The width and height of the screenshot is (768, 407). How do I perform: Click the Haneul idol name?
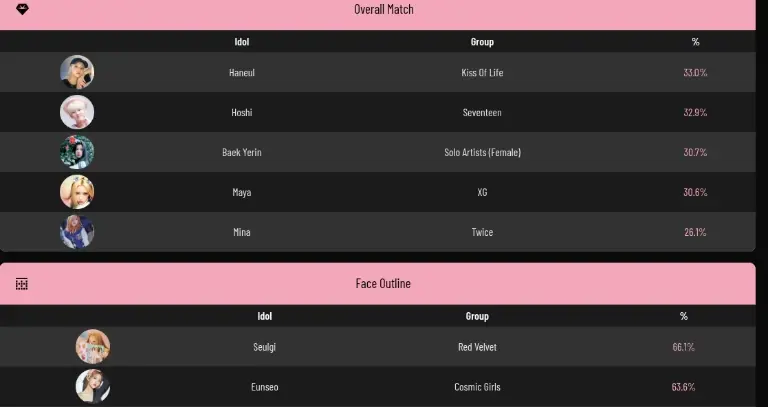pos(242,73)
